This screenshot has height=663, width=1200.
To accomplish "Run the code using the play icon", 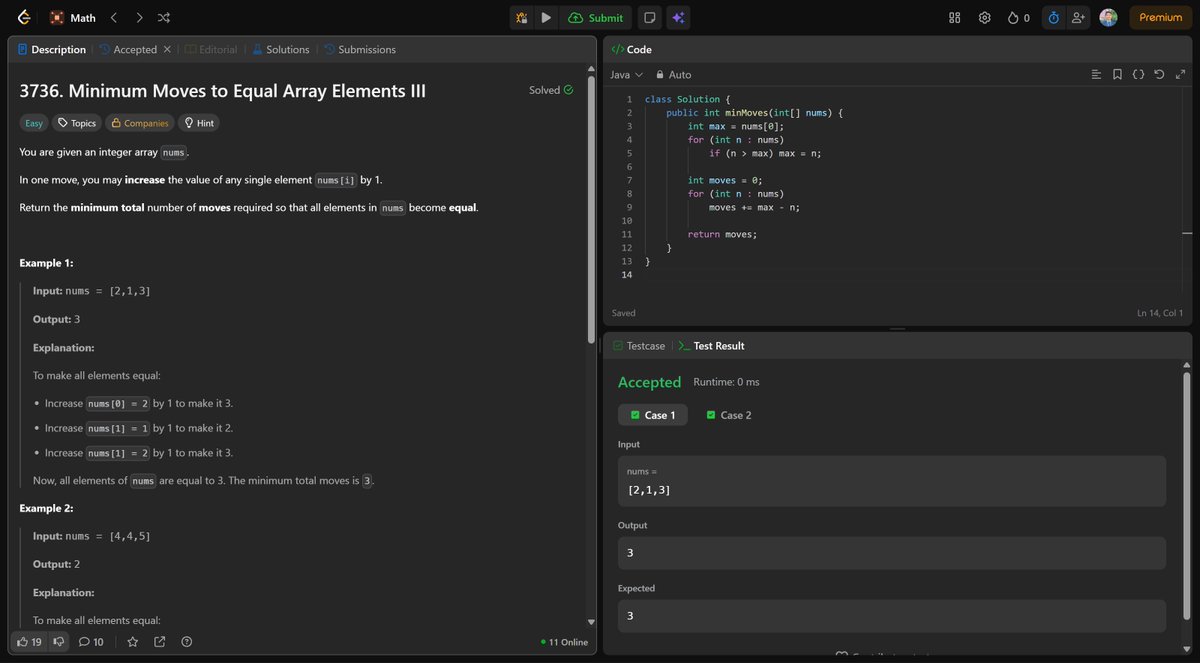I will coord(544,17).
